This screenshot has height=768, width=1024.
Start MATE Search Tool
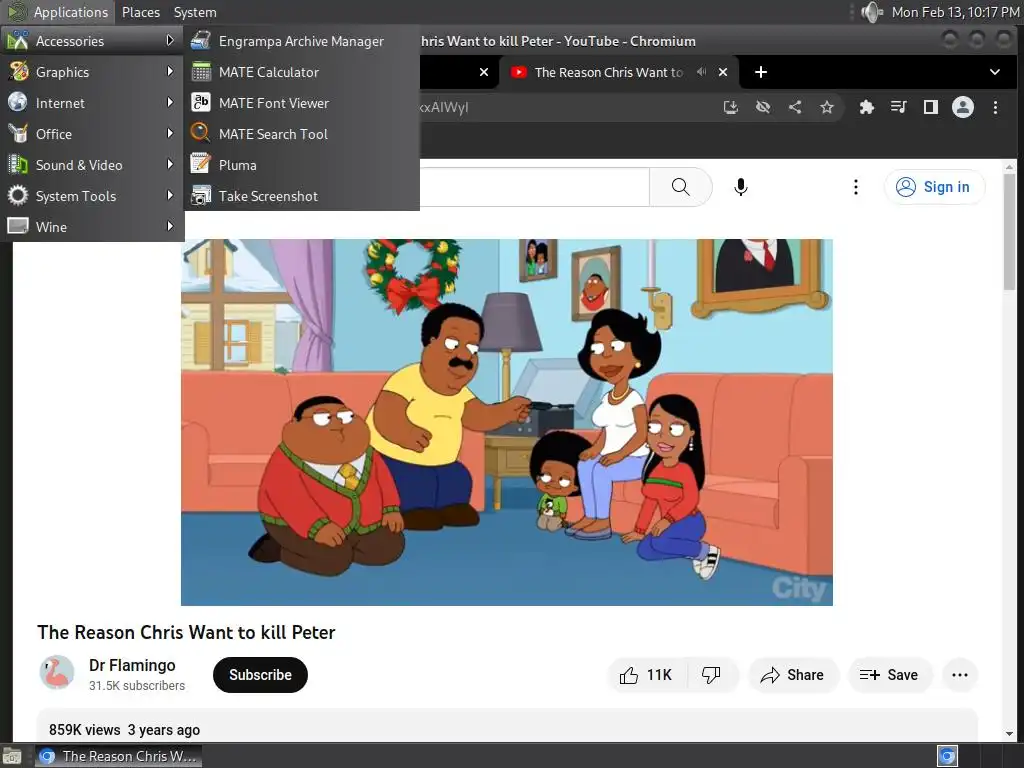[x=301, y=134]
